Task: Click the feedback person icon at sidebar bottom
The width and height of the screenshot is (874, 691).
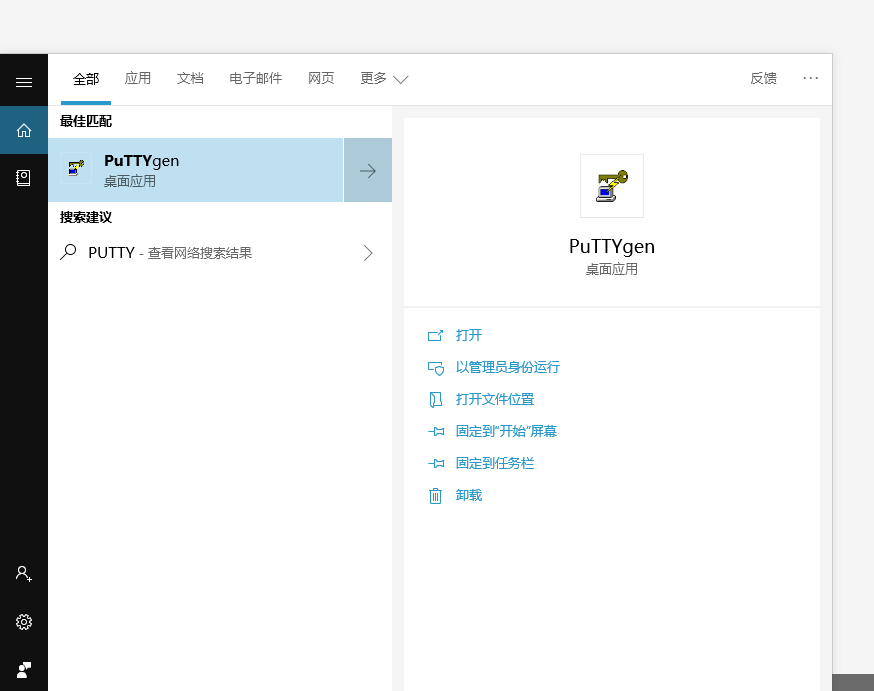Action: pyautogui.click(x=23, y=670)
